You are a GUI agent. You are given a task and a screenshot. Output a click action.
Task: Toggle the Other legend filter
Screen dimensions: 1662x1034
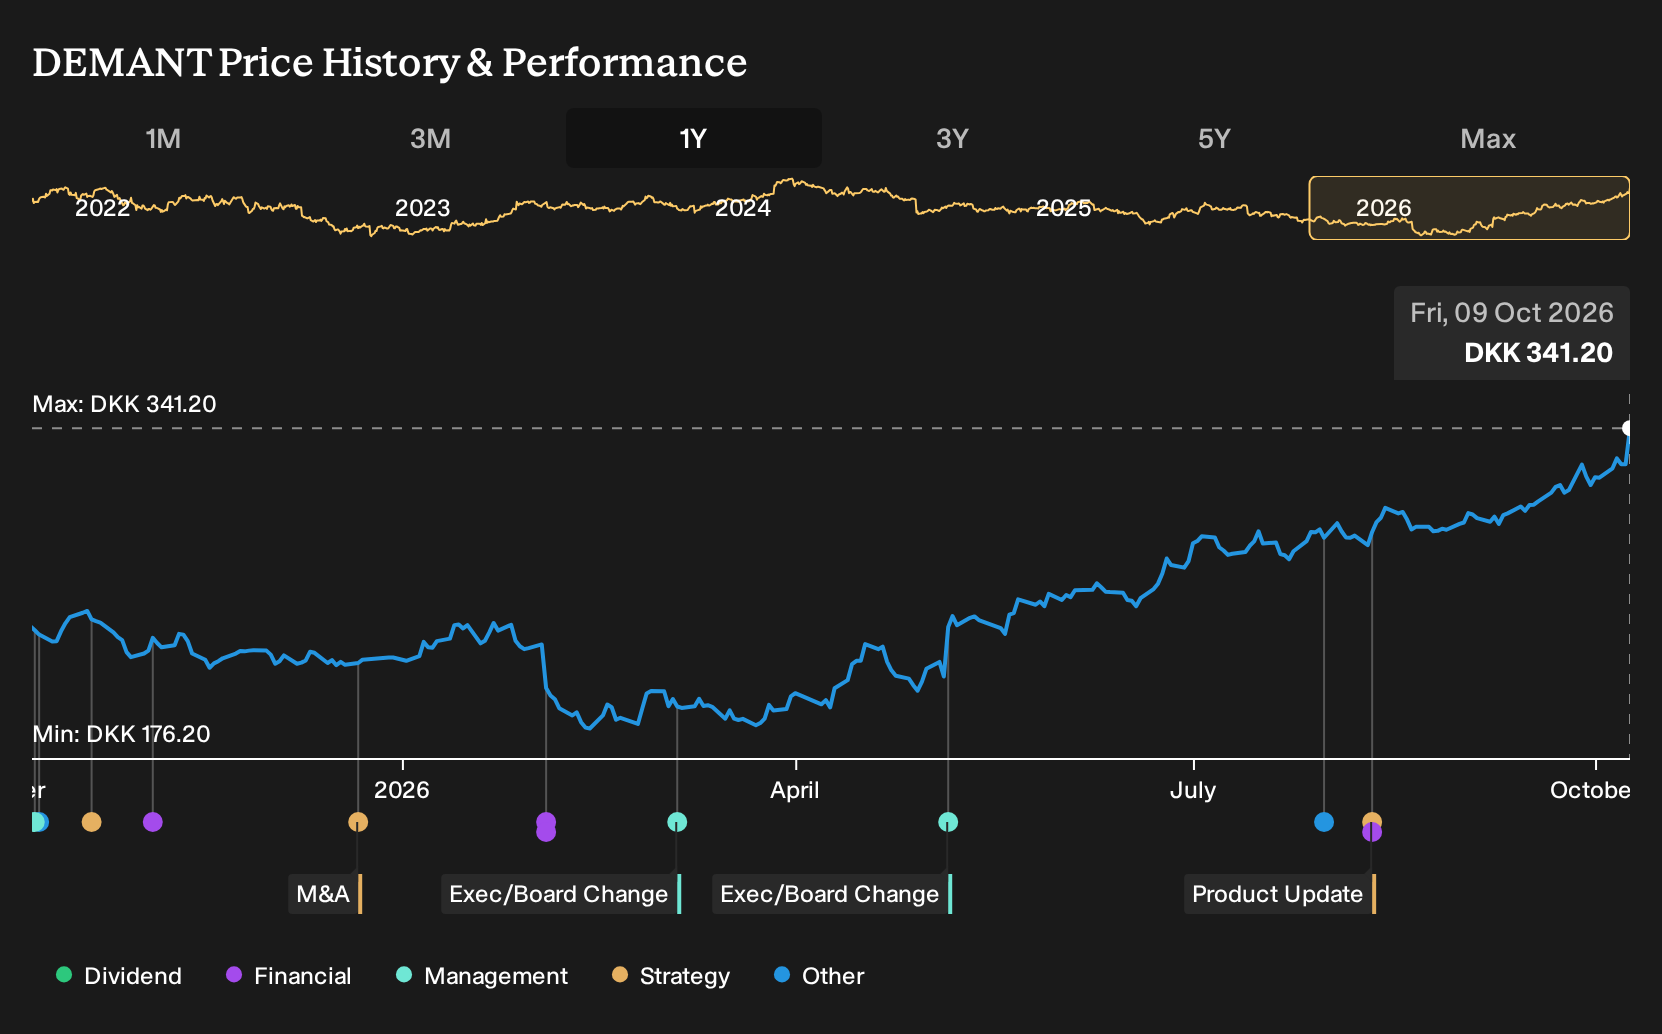click(819, 976)
